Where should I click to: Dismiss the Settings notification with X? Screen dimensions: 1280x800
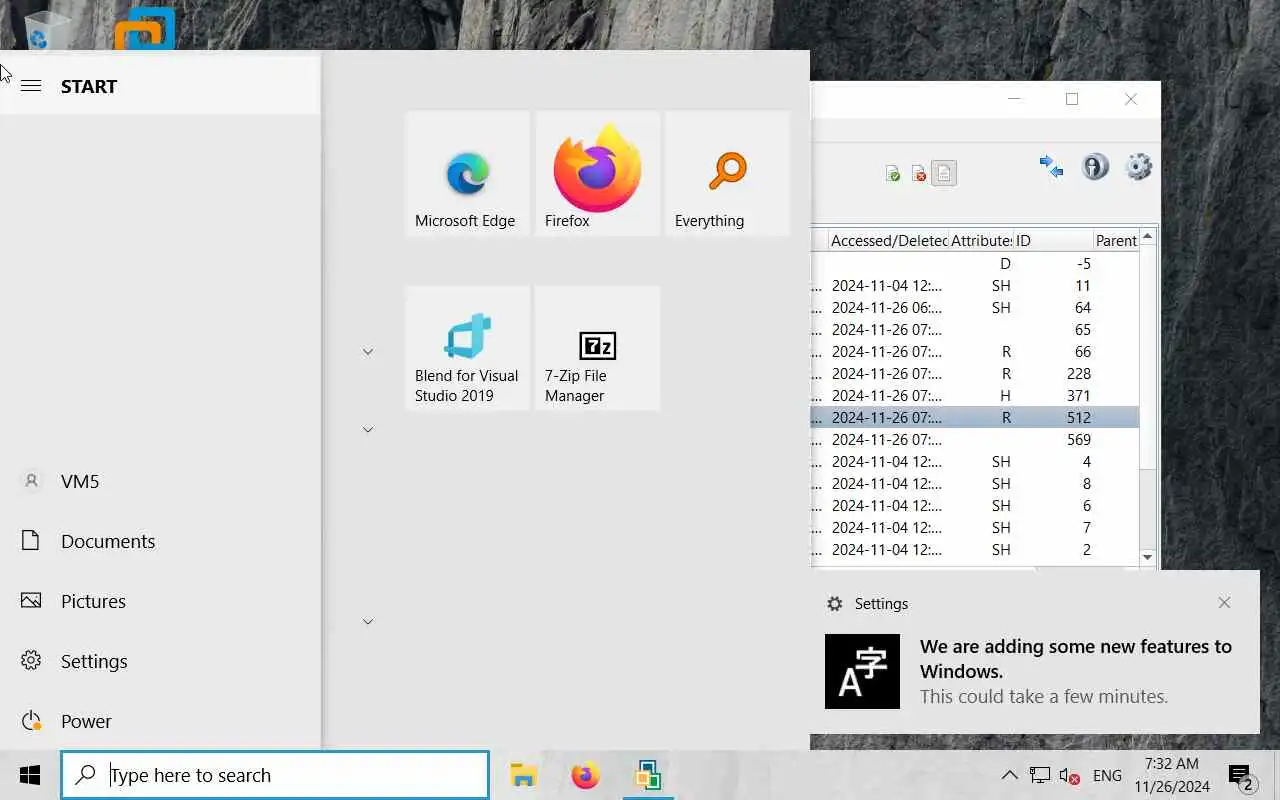click(x=1224, y=603)
